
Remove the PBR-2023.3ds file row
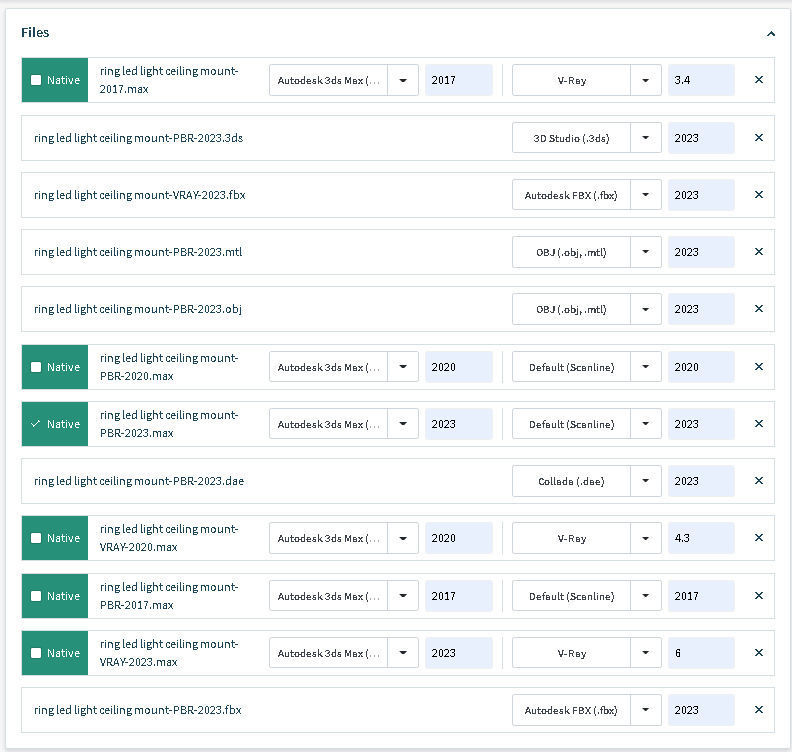point(758,138)
